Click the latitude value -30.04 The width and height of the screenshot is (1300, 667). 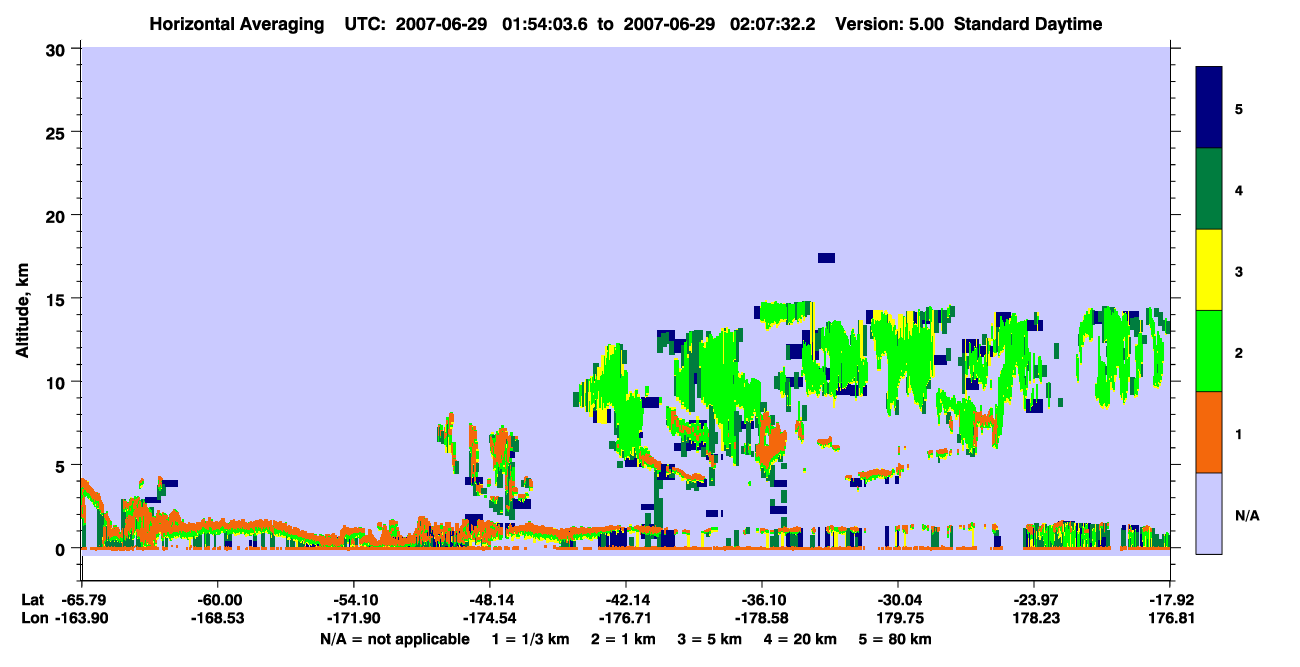point(897,600)
